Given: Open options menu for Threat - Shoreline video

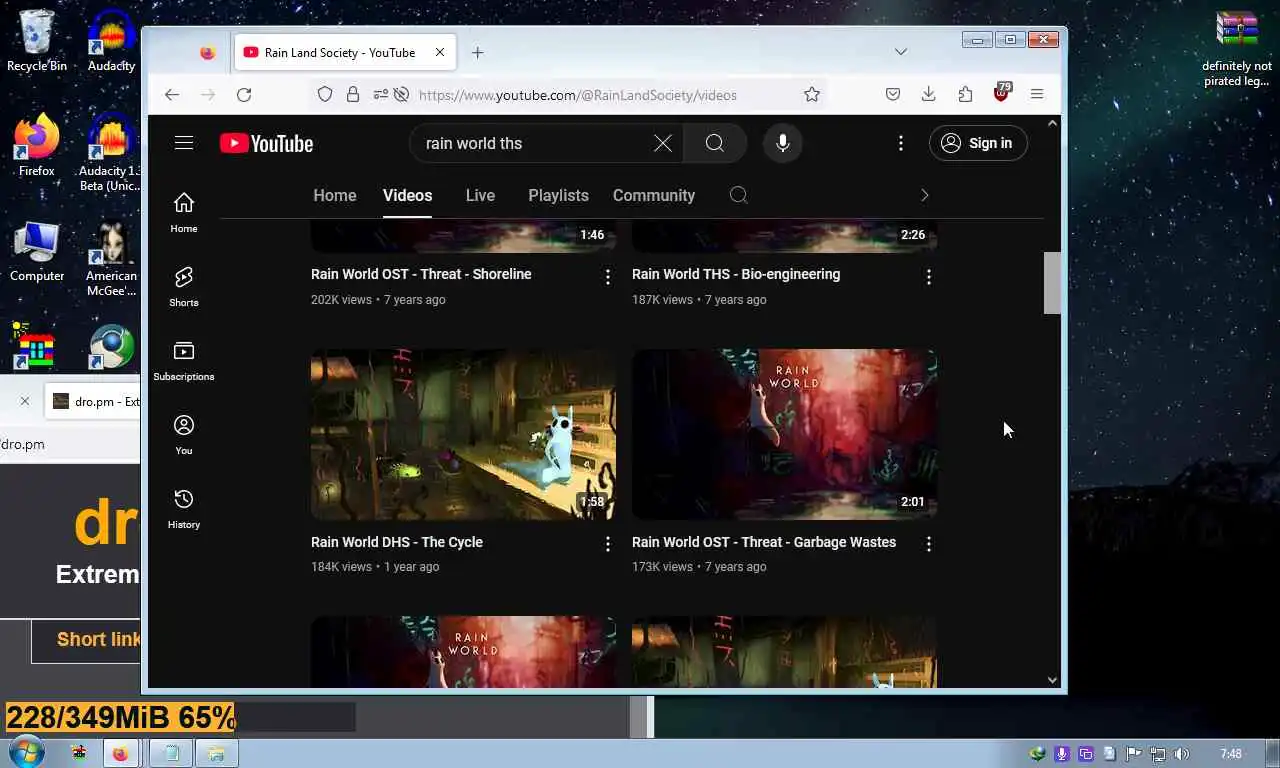Looking at the screenshot, I should [x=607, y=277].
